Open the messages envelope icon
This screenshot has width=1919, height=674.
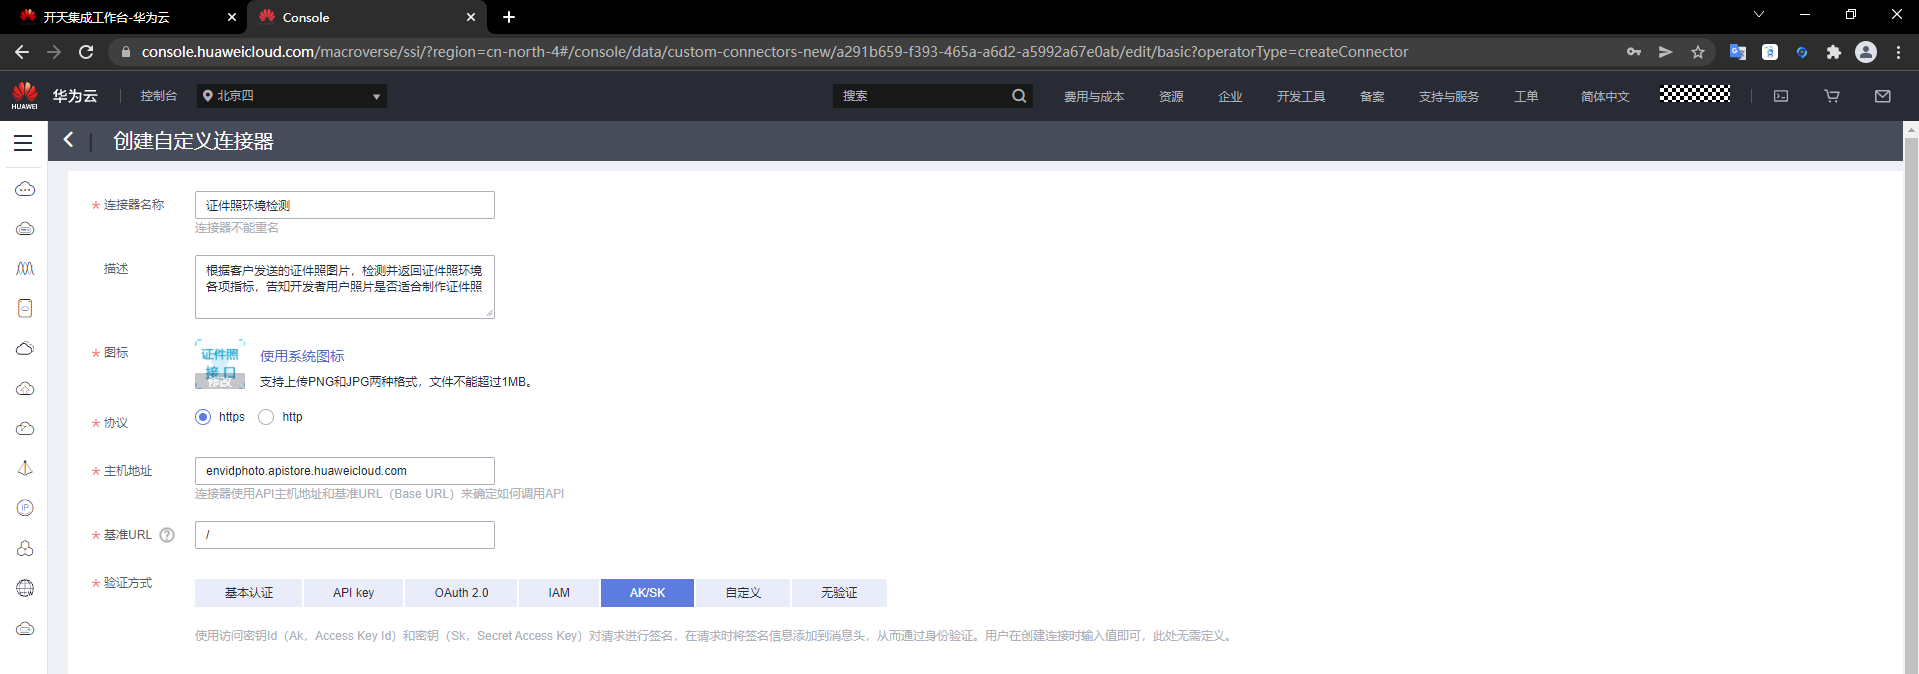coord(1883,96)
